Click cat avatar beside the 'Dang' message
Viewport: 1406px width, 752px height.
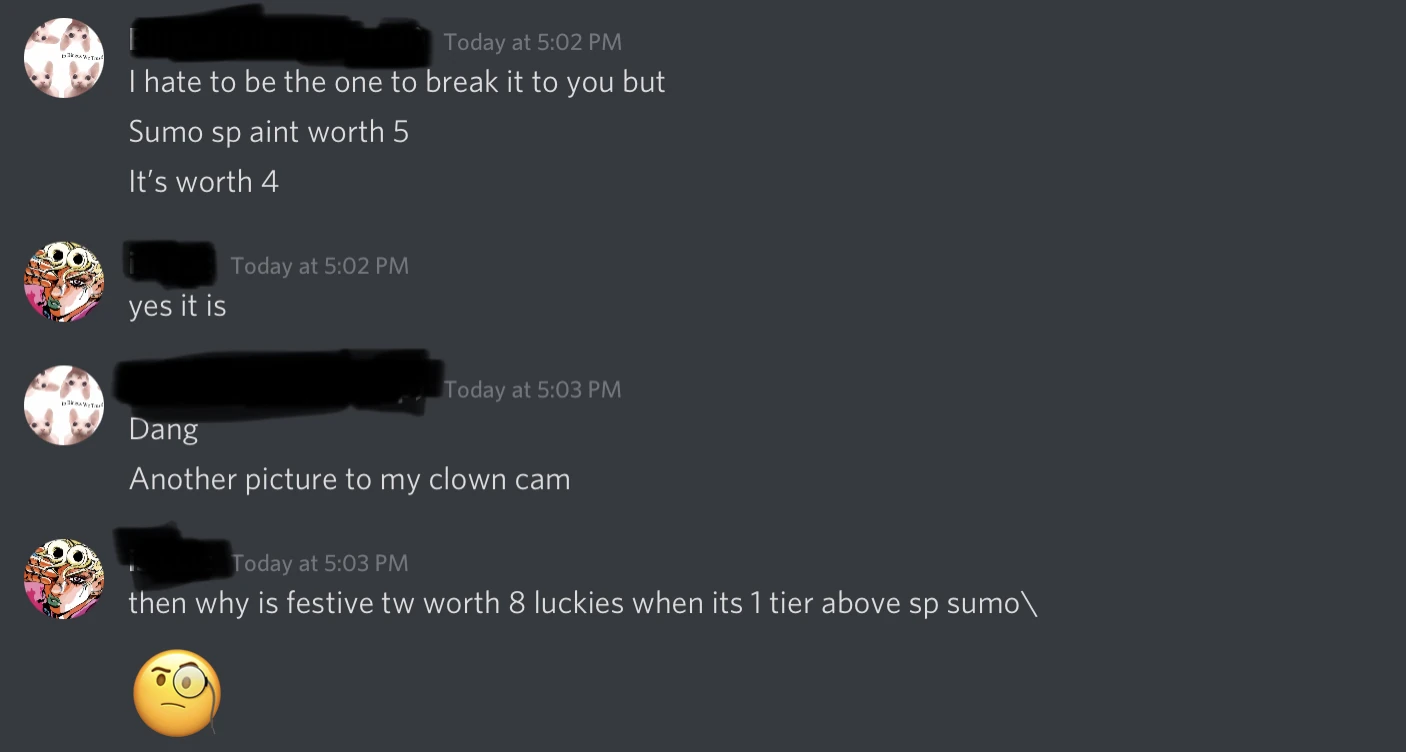coord(64,405)
